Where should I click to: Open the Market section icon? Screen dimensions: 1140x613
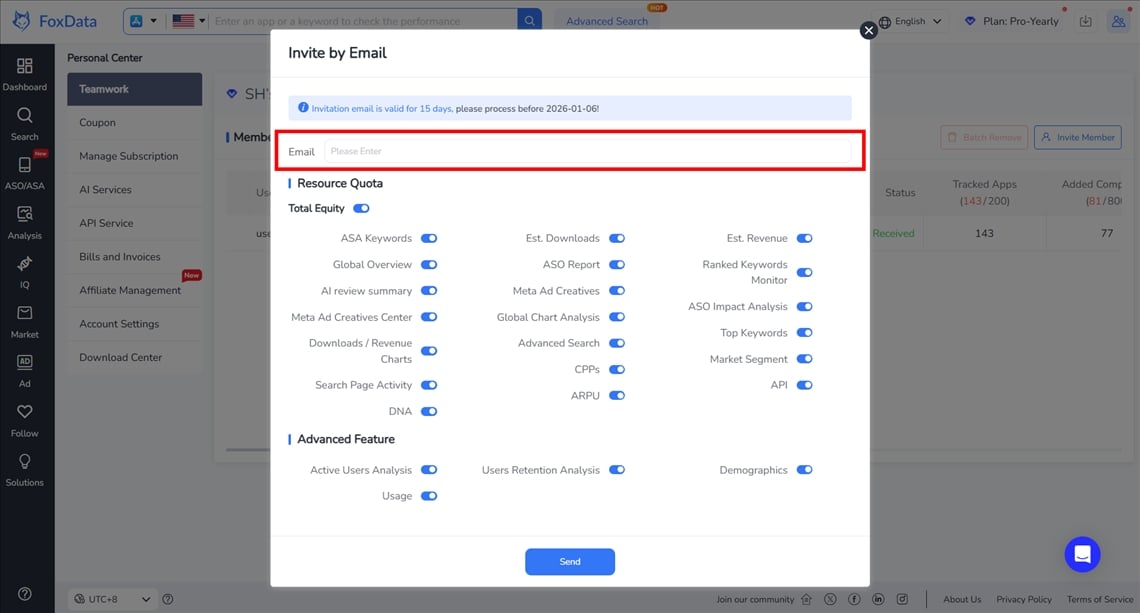[24, 314]
